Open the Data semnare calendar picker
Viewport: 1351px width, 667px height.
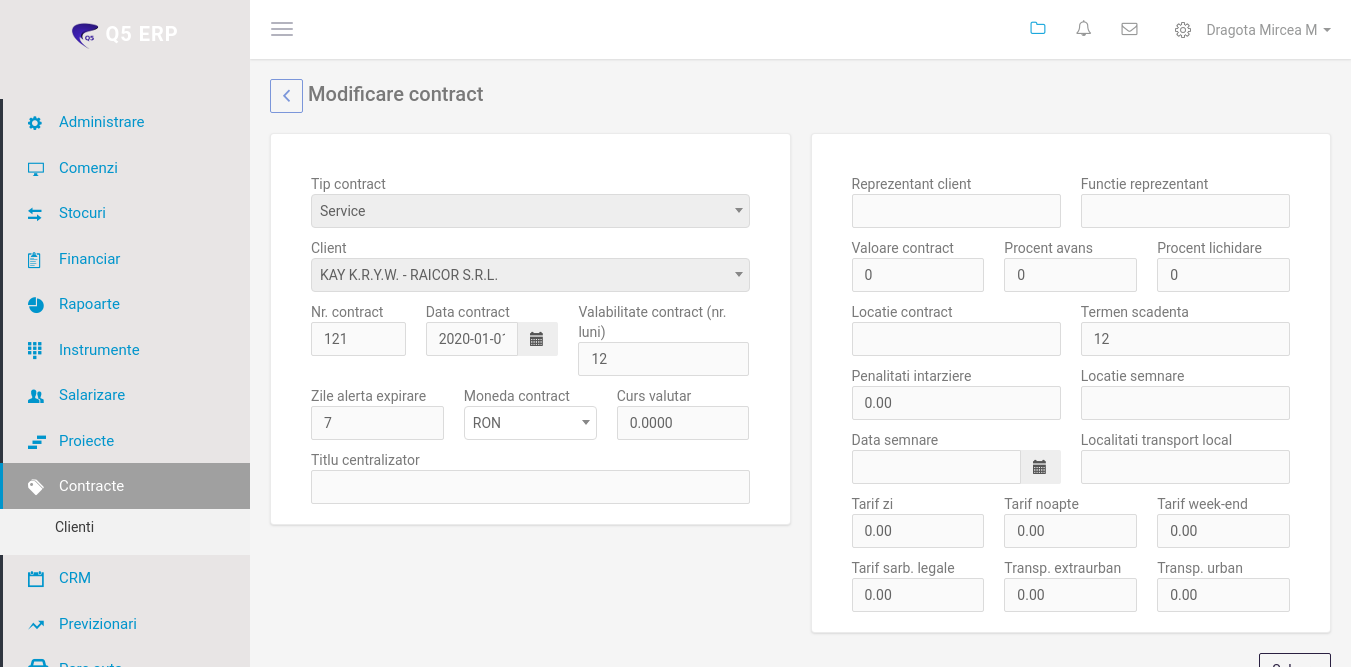(1039, 467)
